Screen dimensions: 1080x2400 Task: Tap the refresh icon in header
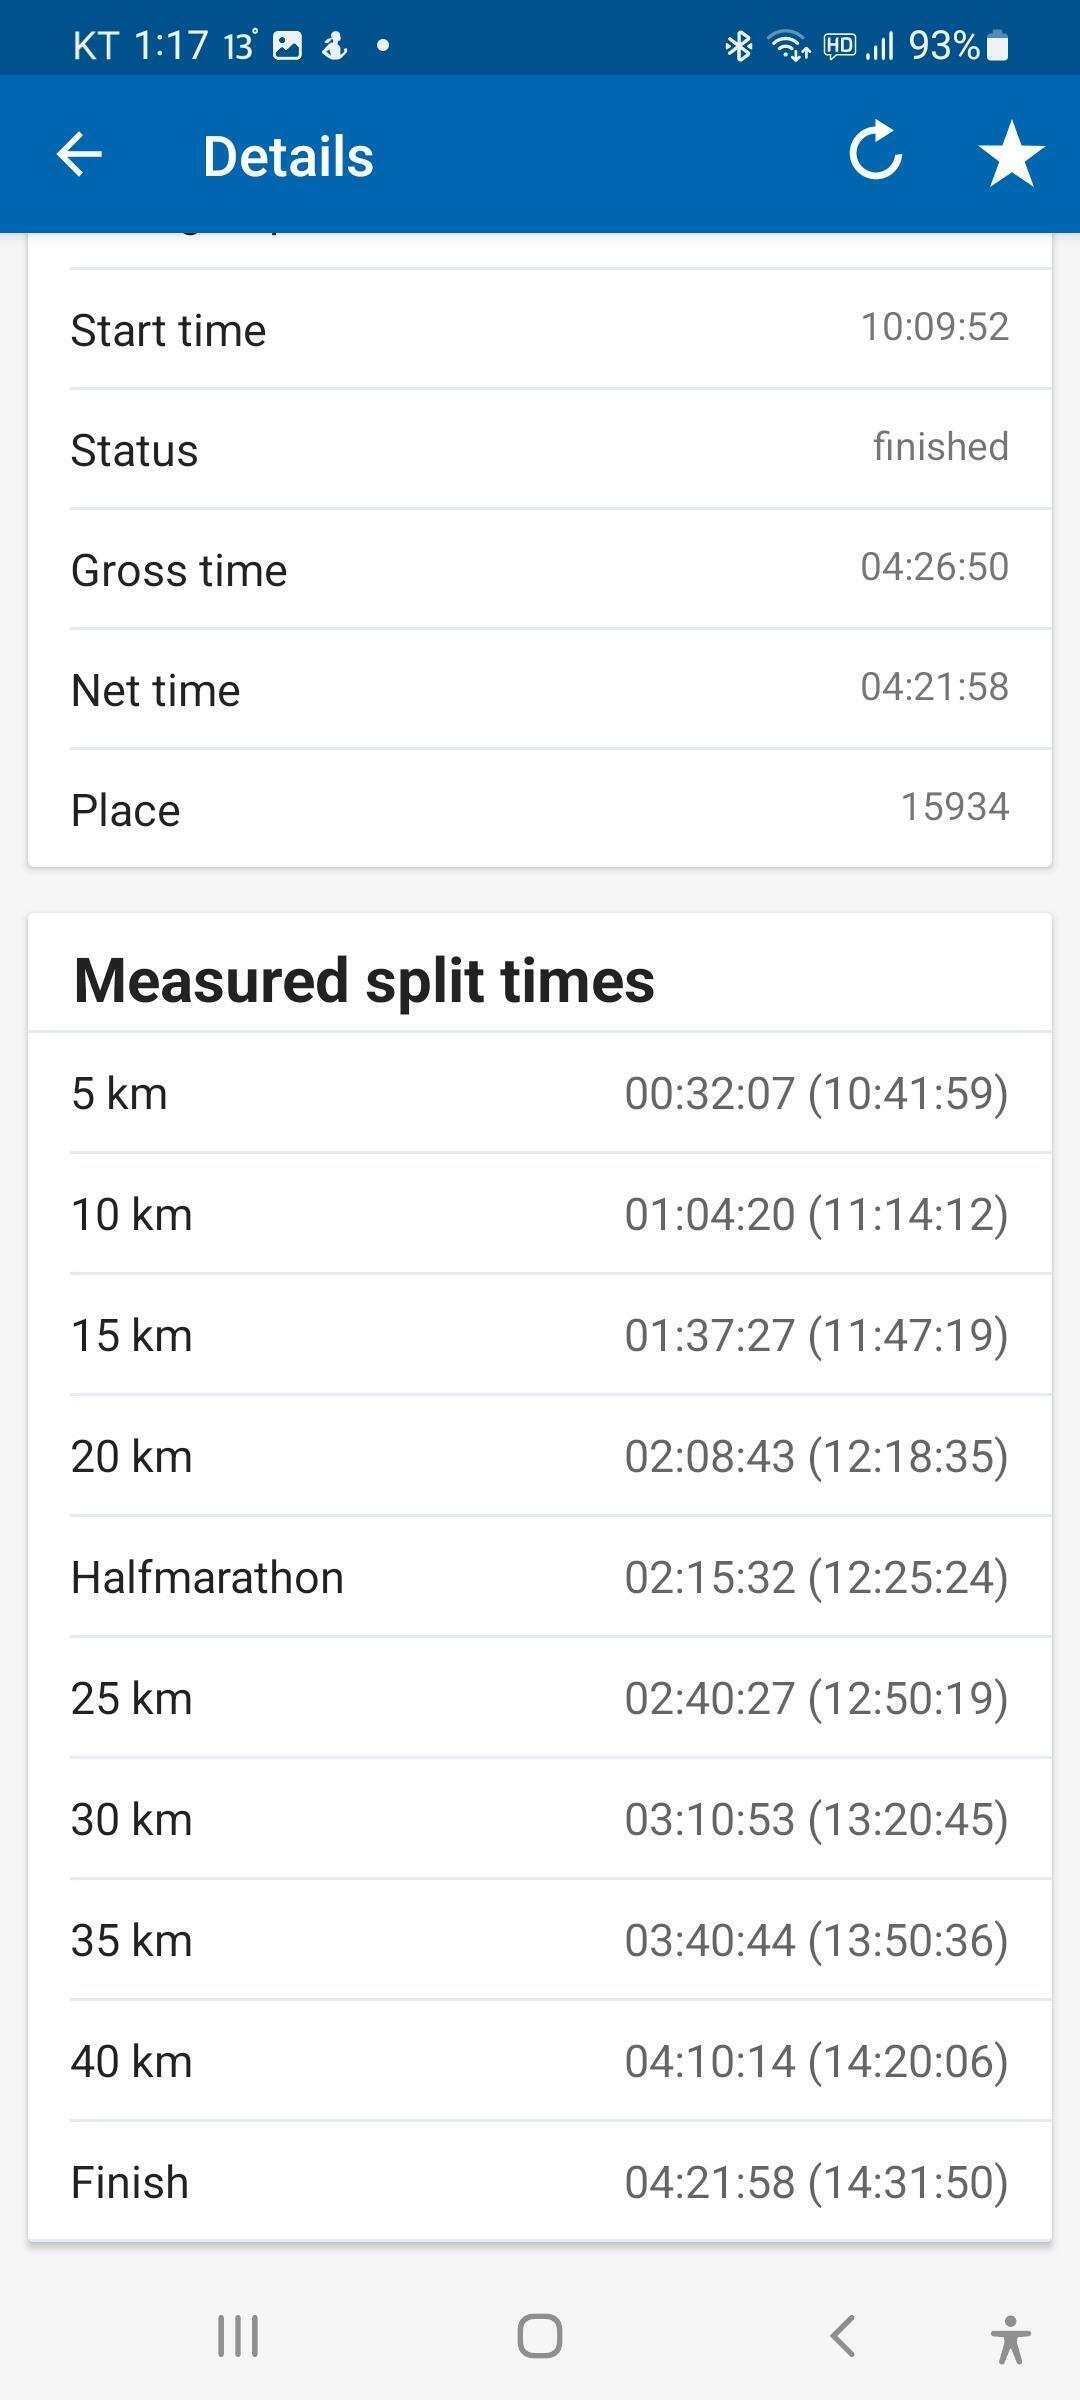(x=875, y=152)
